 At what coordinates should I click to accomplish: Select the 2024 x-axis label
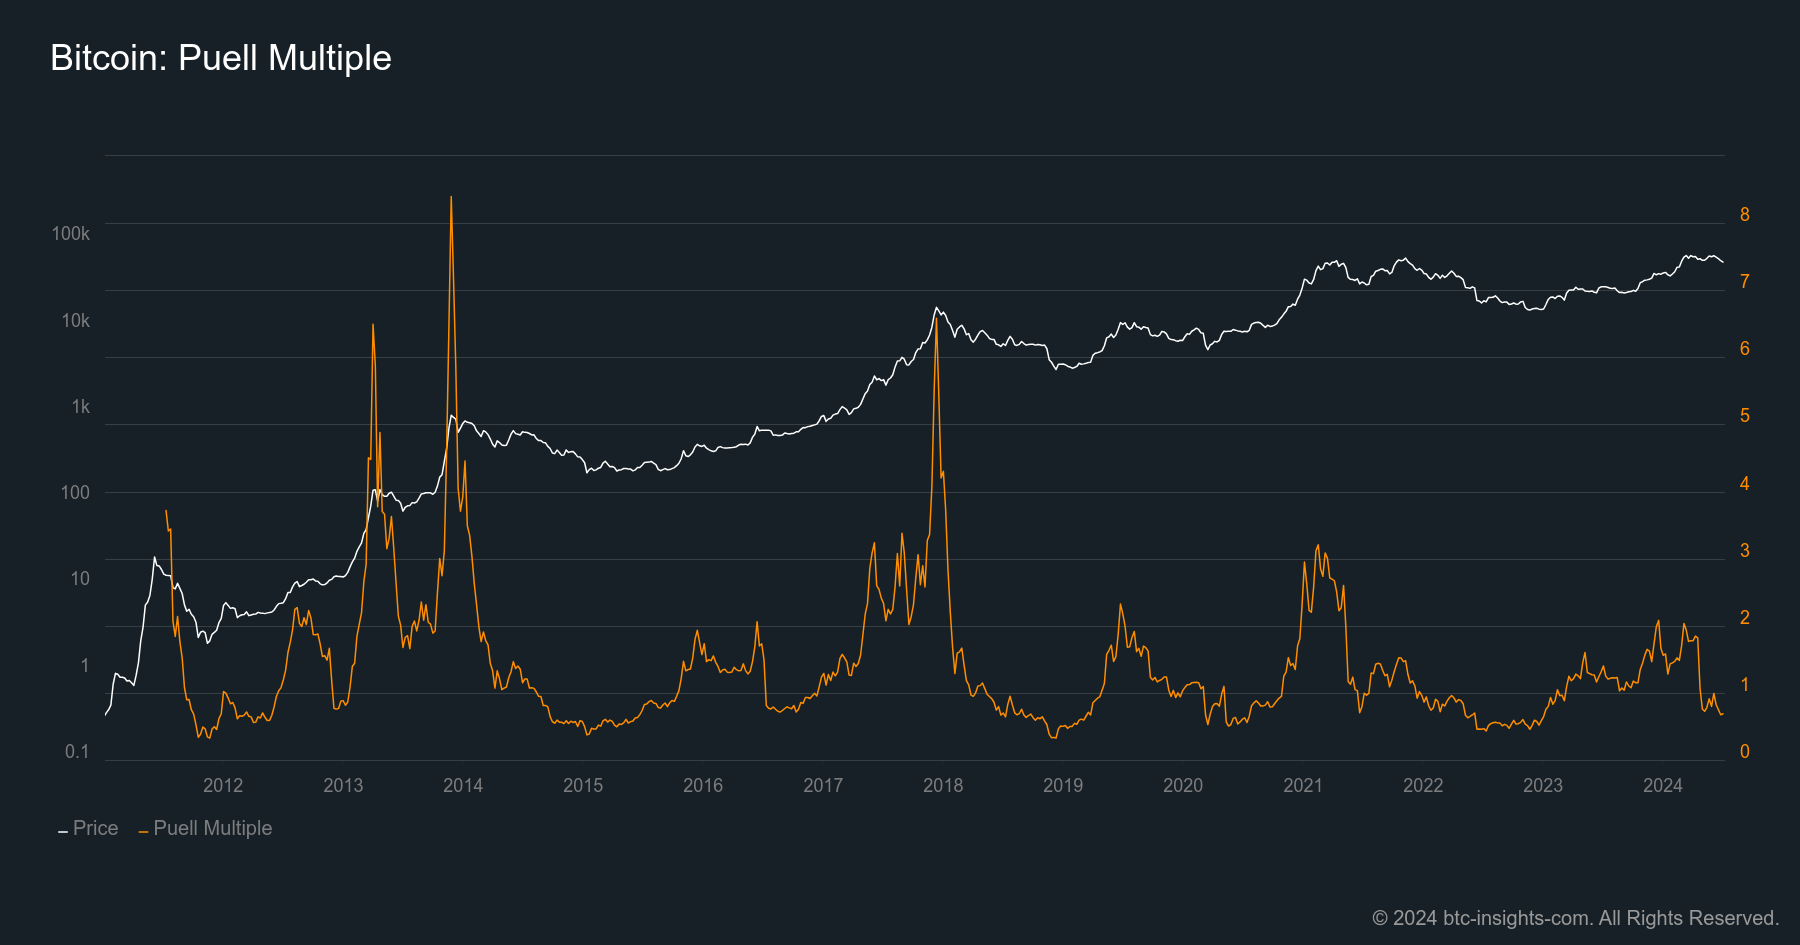tap(1663, 785)
